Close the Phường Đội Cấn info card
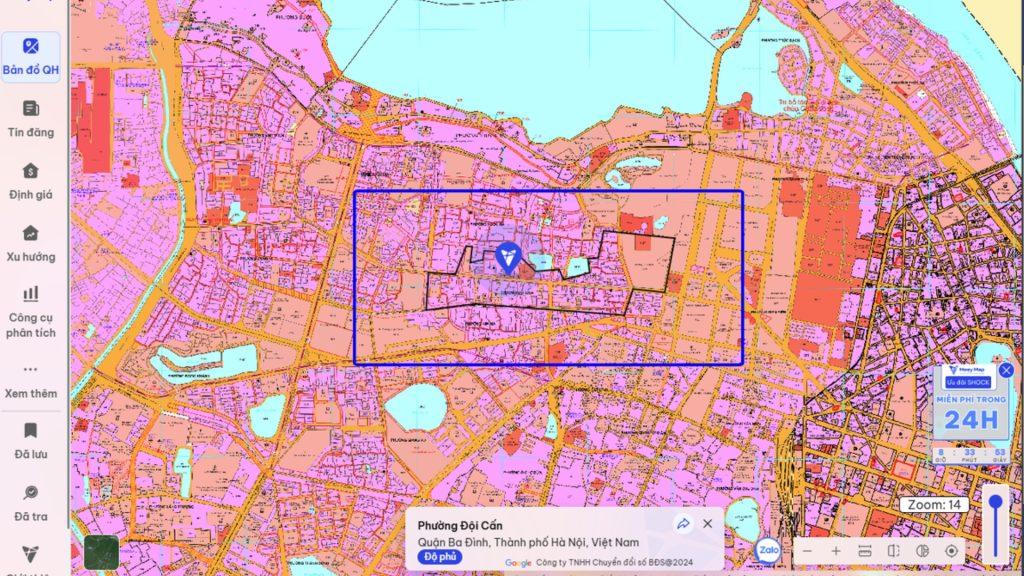Image resolution: width=1024 pixels, height=576 pixels. coord(708,524)
